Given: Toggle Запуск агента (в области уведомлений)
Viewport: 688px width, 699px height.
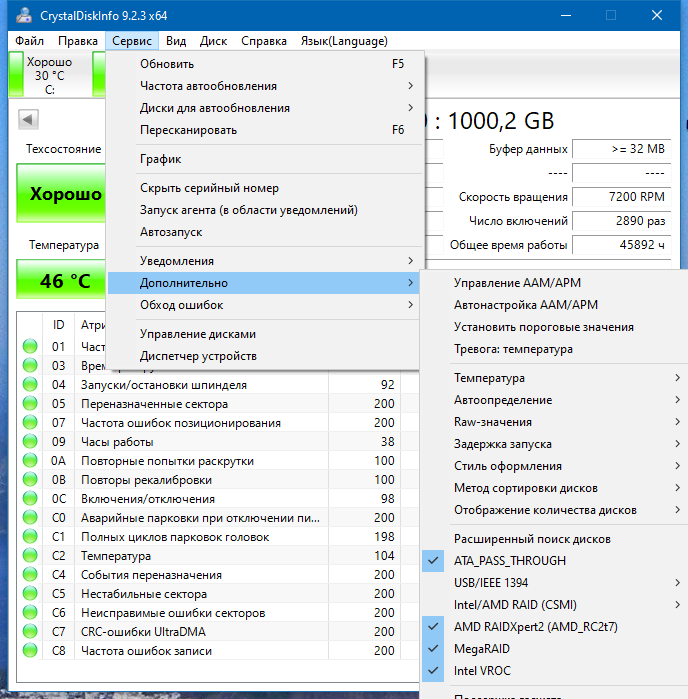Looking at the screenshot, I should 263,210.
